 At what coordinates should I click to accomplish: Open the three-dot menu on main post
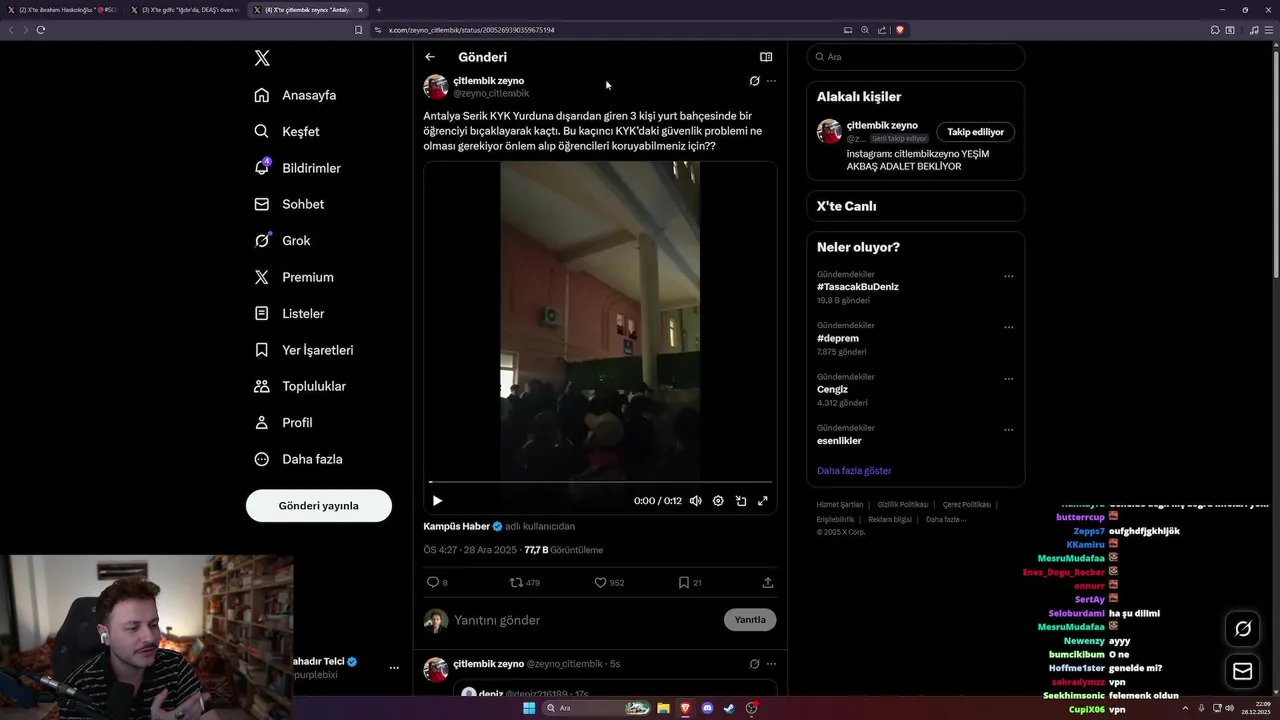coord(771,81)
